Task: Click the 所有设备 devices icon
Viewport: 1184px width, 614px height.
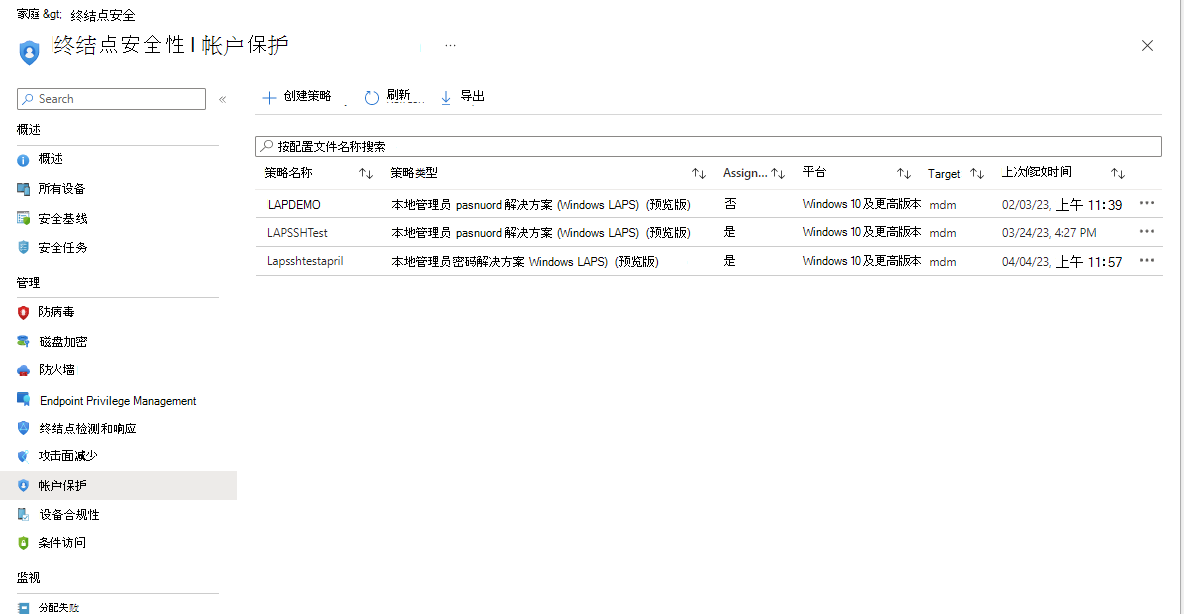Action: point(23,189)
